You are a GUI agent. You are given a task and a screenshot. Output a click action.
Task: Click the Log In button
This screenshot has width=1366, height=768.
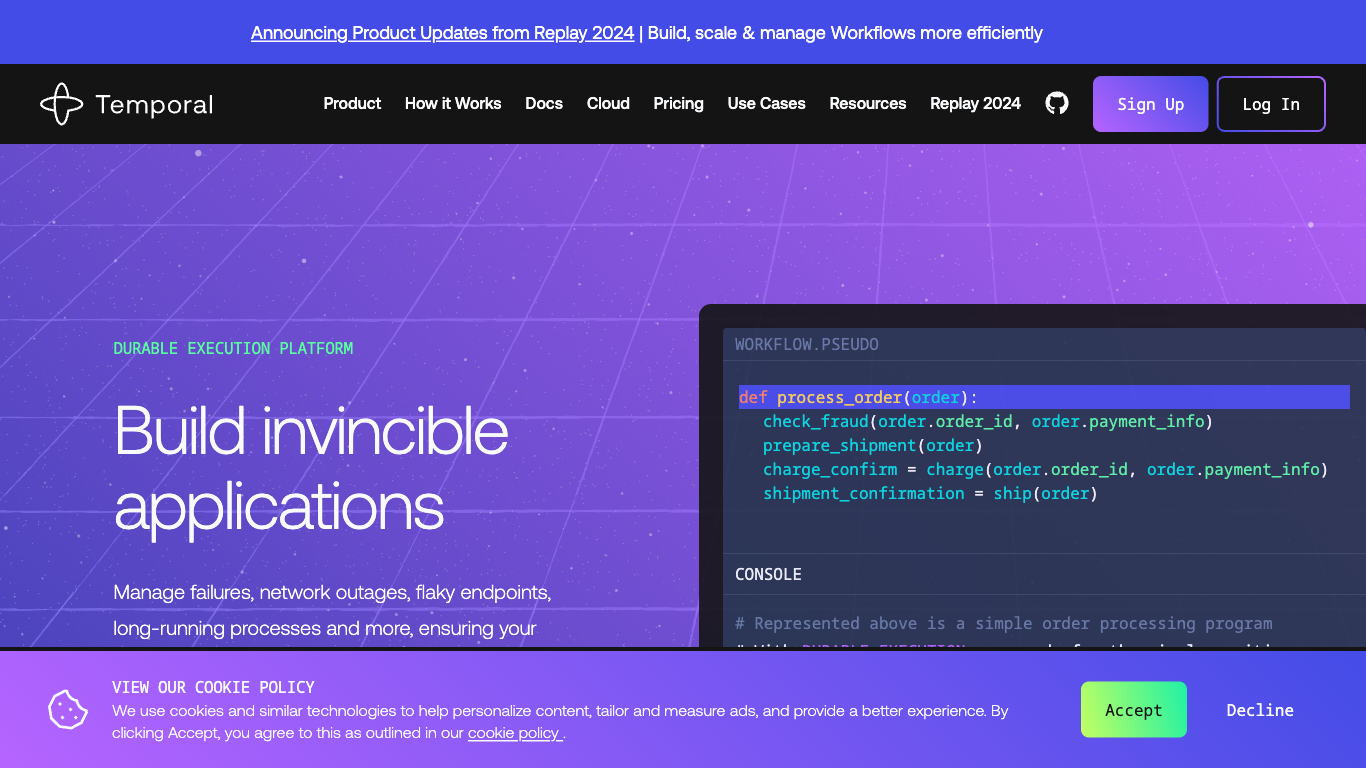click(x=1271, y=104)
